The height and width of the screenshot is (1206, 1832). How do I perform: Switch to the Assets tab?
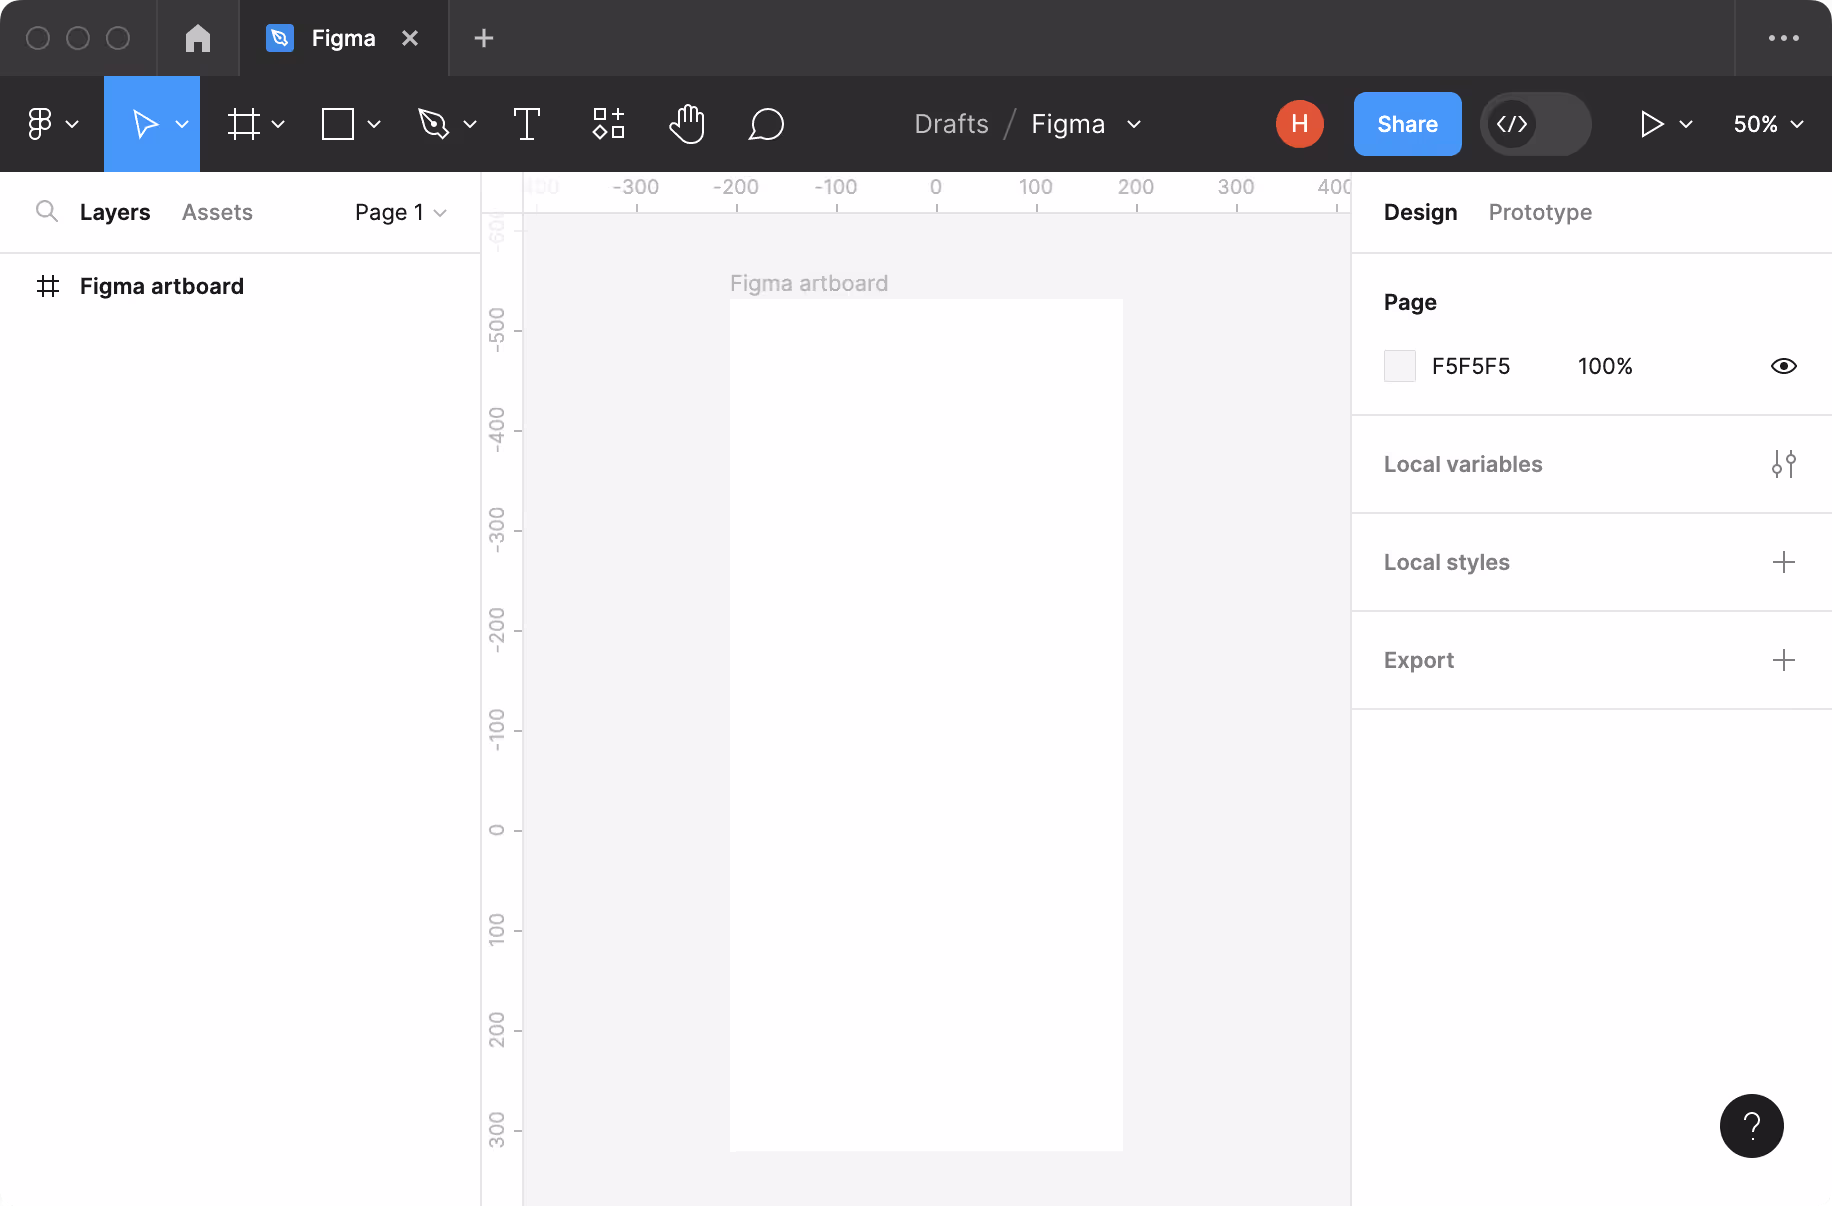click(x=217, y=212)
